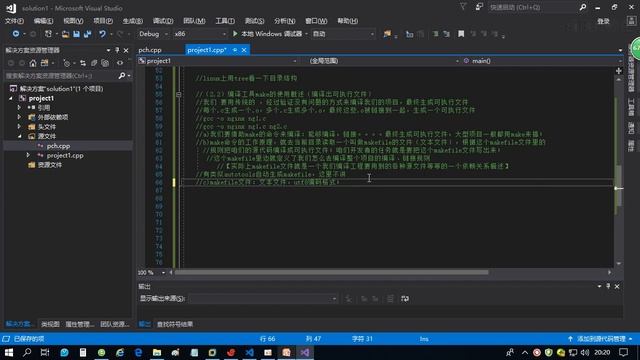Pin the Solution Explorer panel
The width and height of the screenshot is (640, 360).
click(117, 50)
